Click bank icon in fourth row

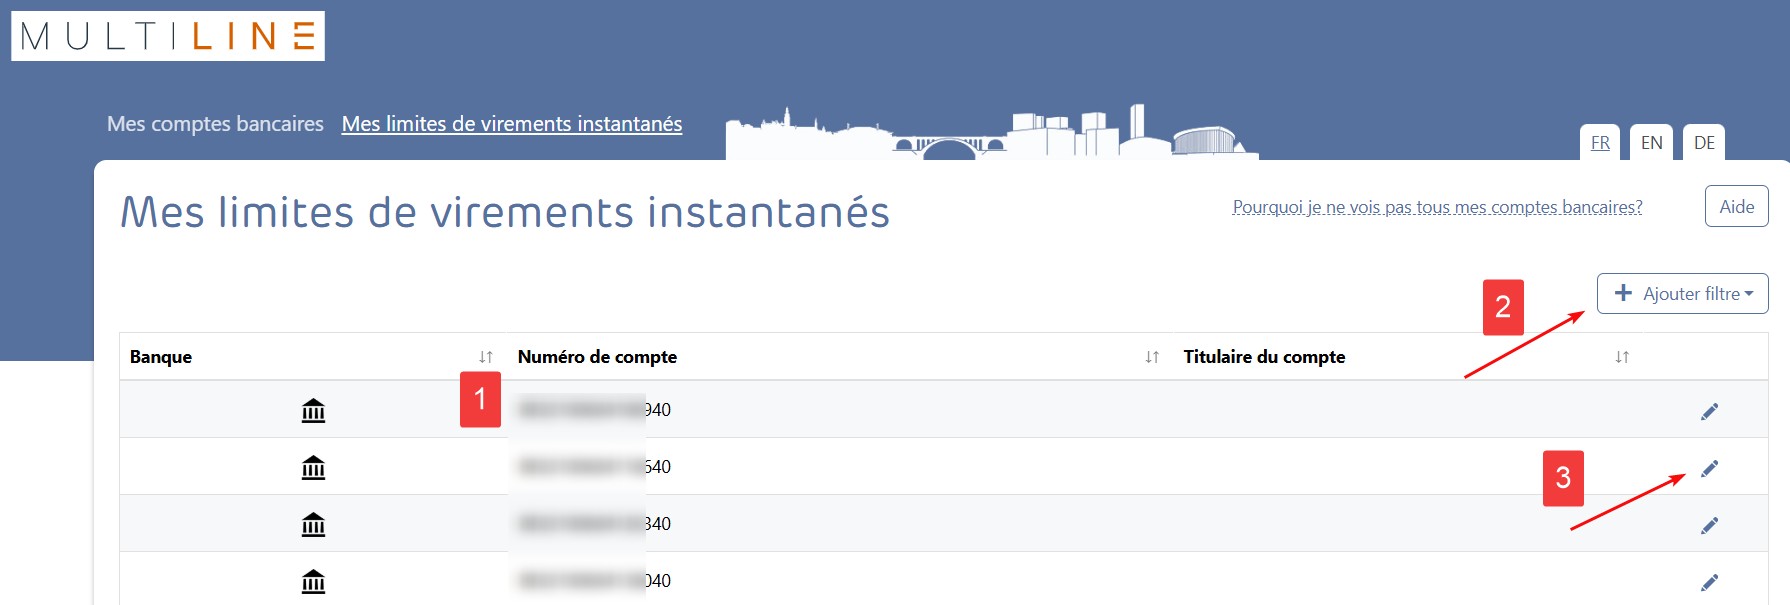click(x=313, y=582)
